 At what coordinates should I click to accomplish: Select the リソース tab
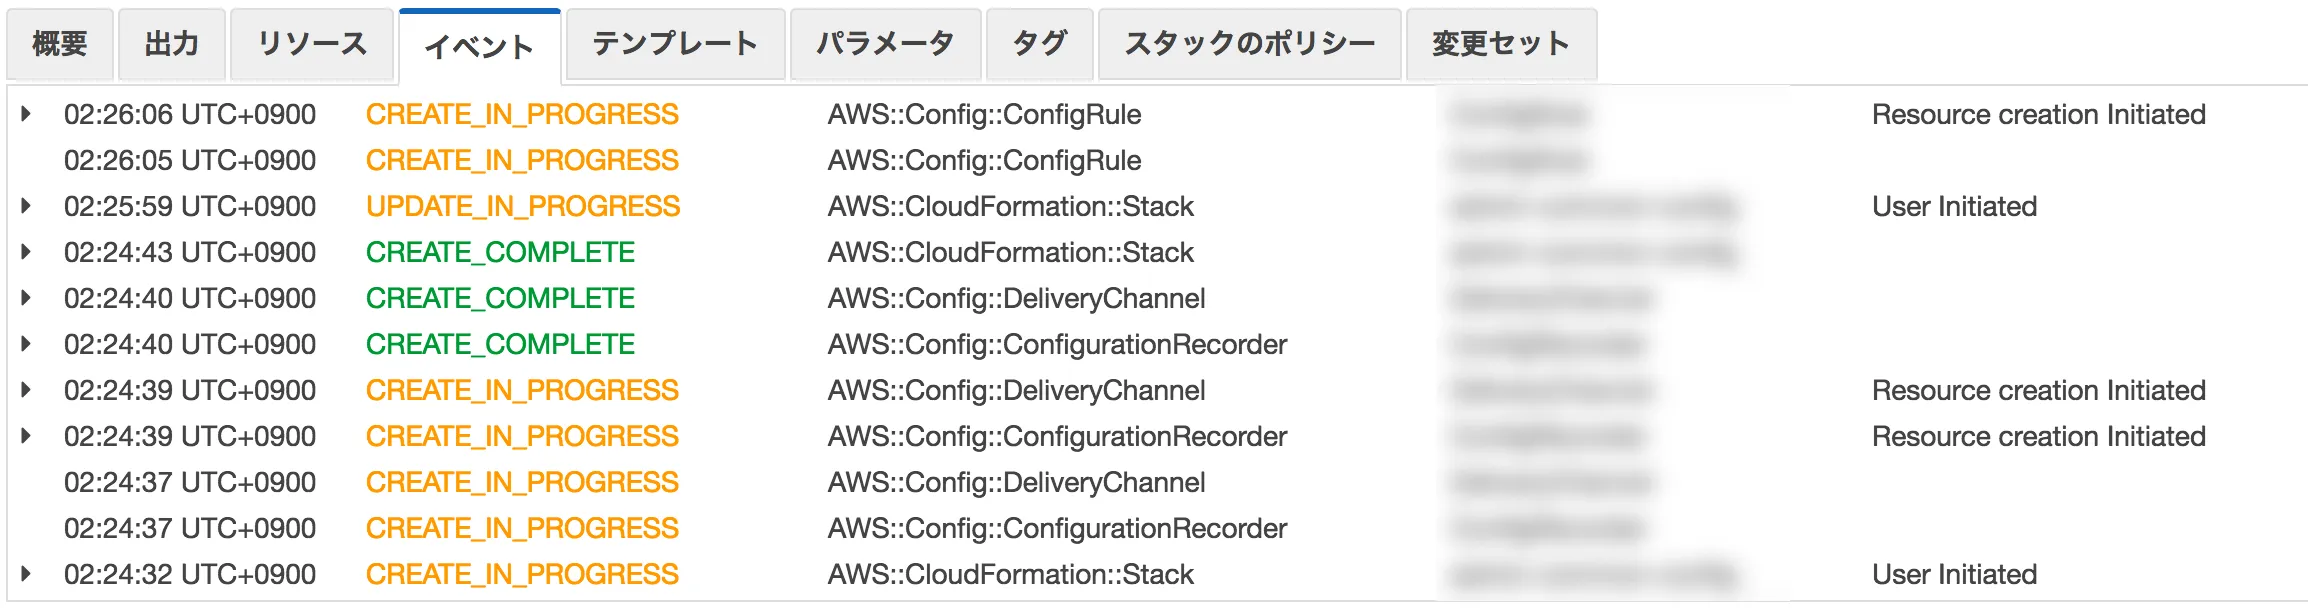coord(313,43)
